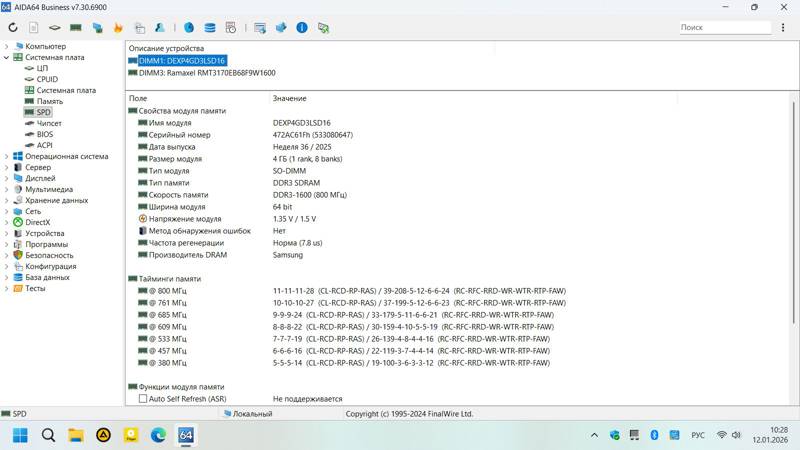This screenshot has width=800, height=450.
Task: Click the green memory module toolbar icon
Action: (x=76, y=28)
